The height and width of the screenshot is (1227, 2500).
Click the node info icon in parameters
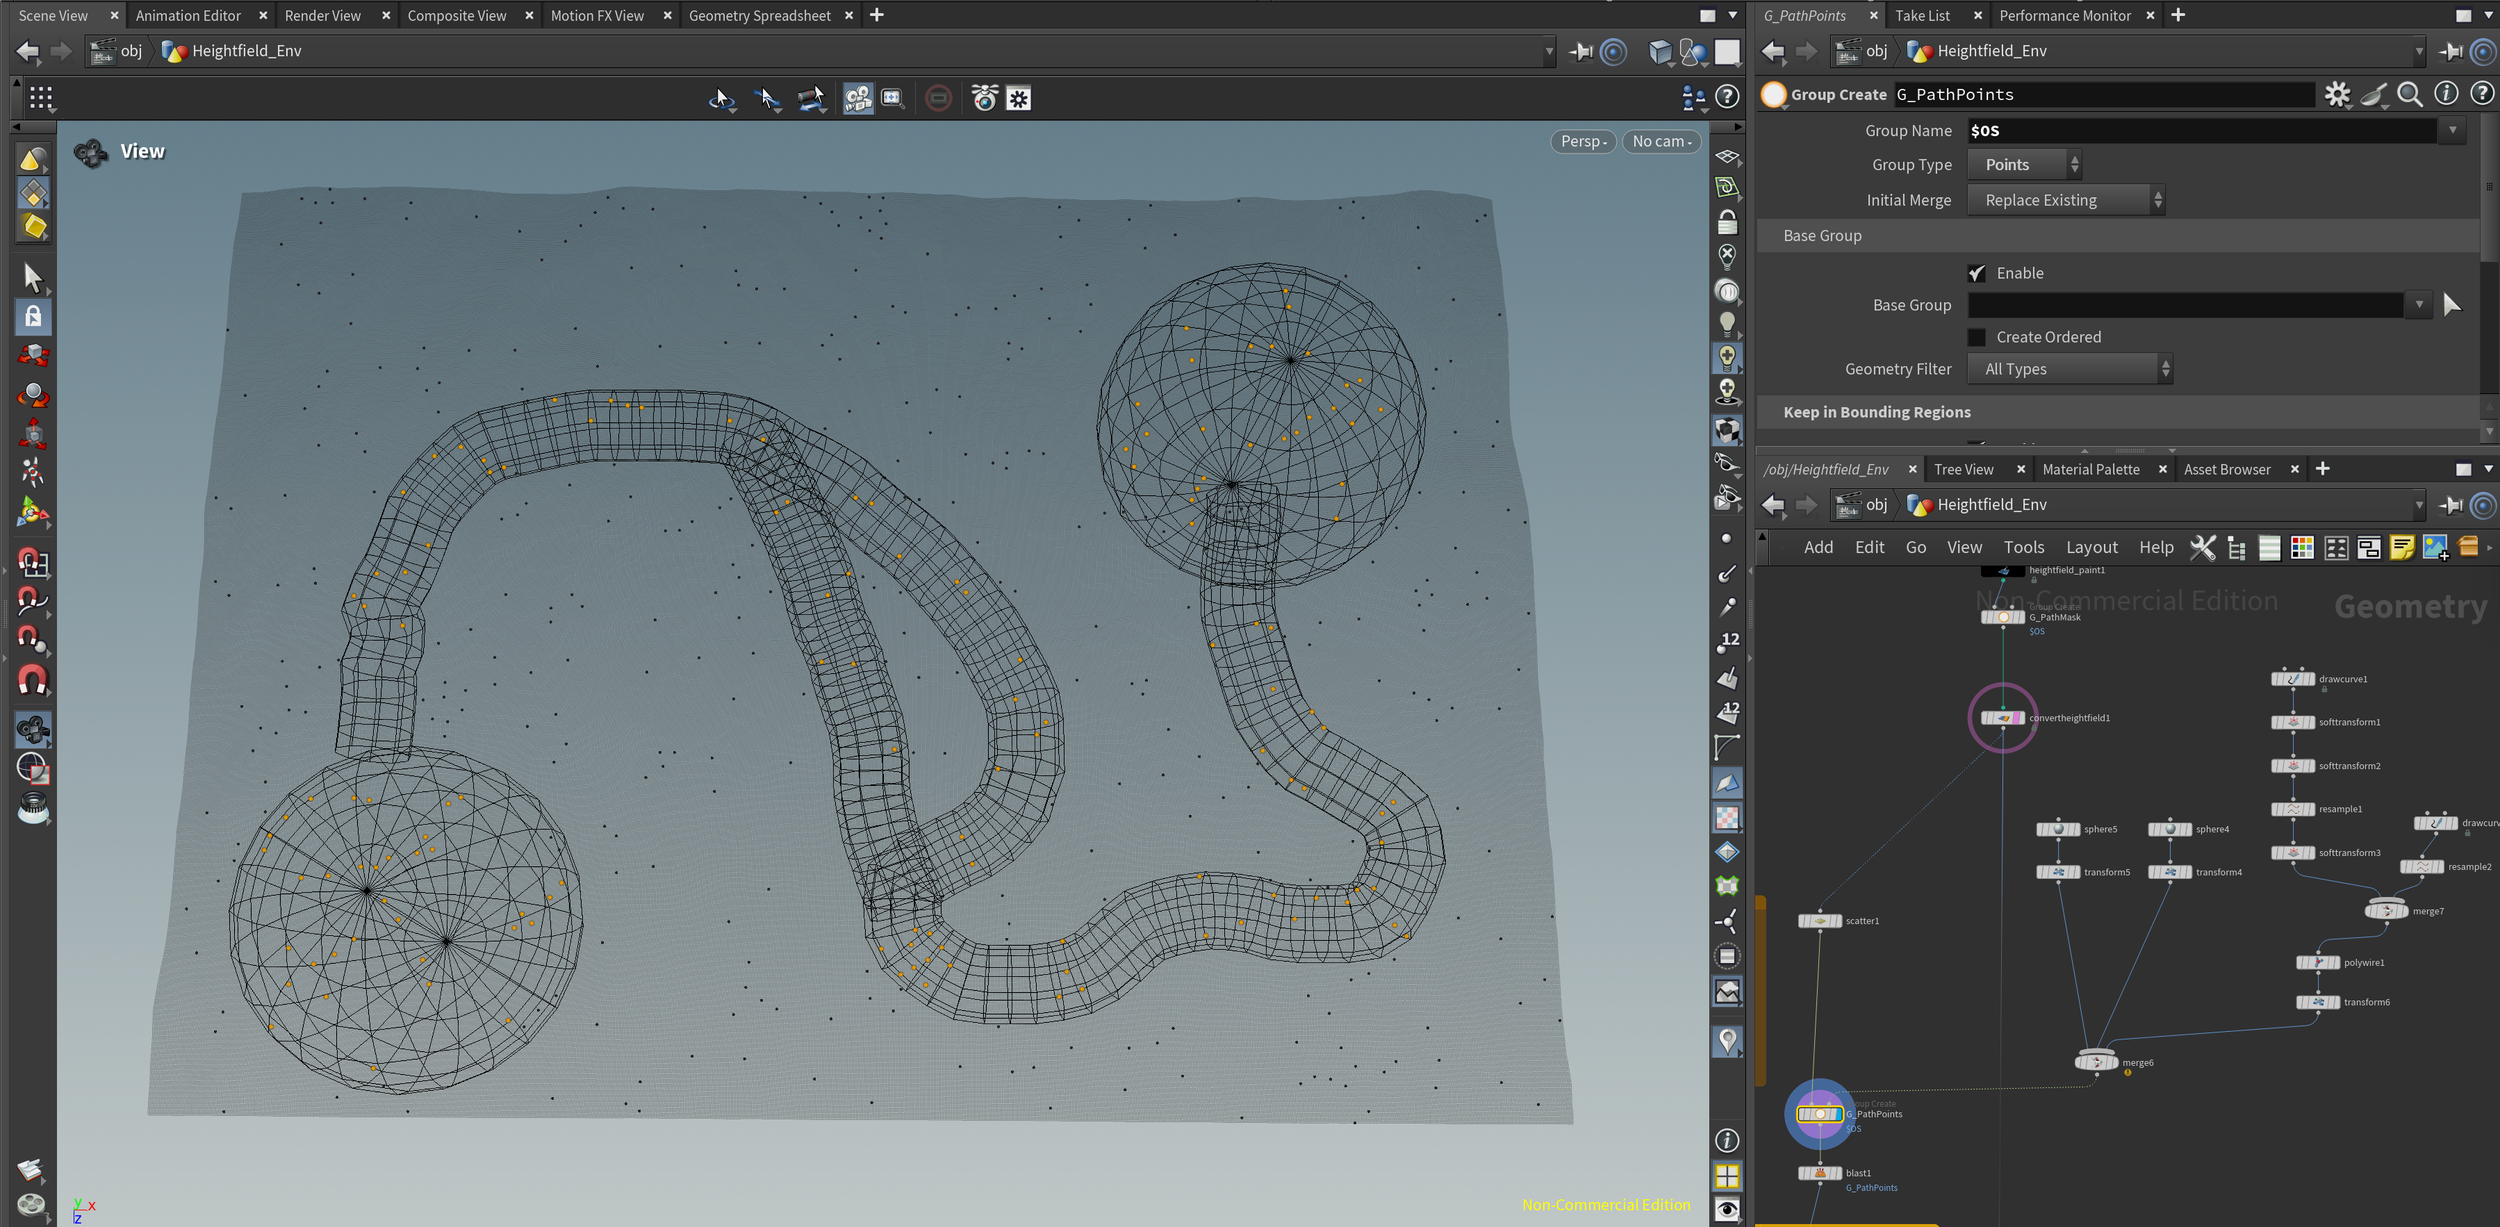pyautogui.click(x=2446, y=94)
